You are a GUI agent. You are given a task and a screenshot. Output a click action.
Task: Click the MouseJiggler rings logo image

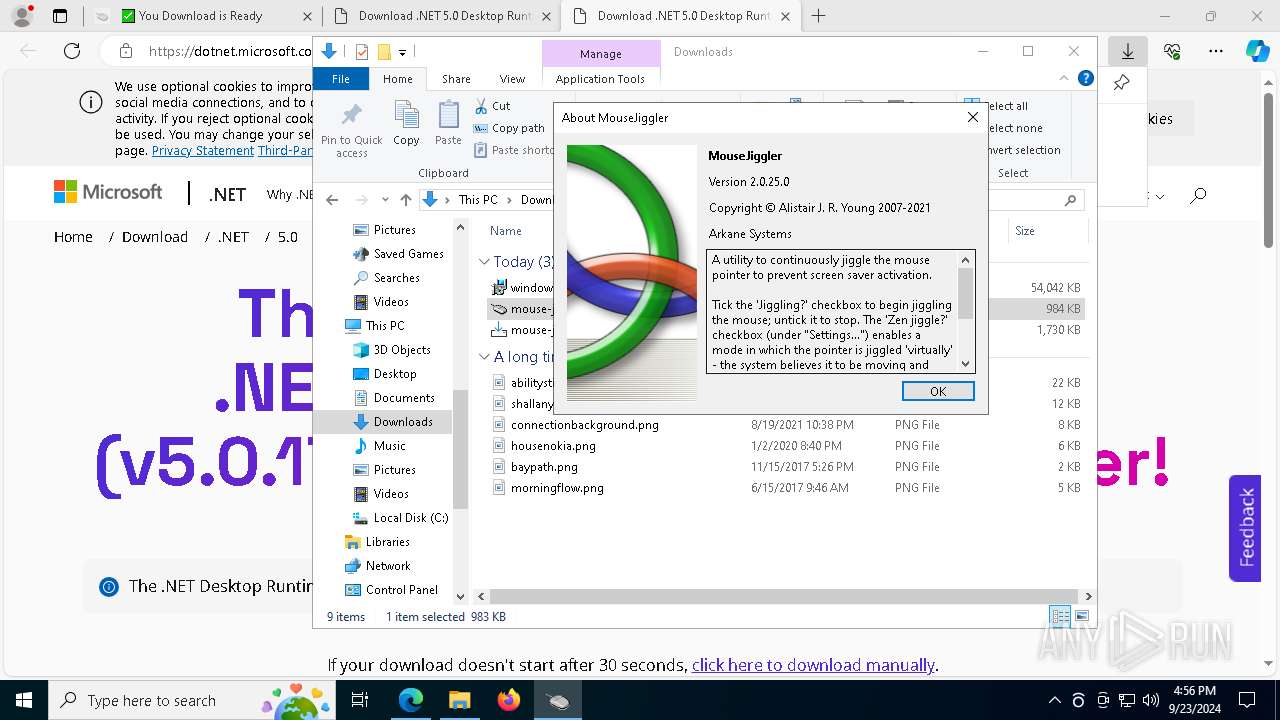(631, 273)
